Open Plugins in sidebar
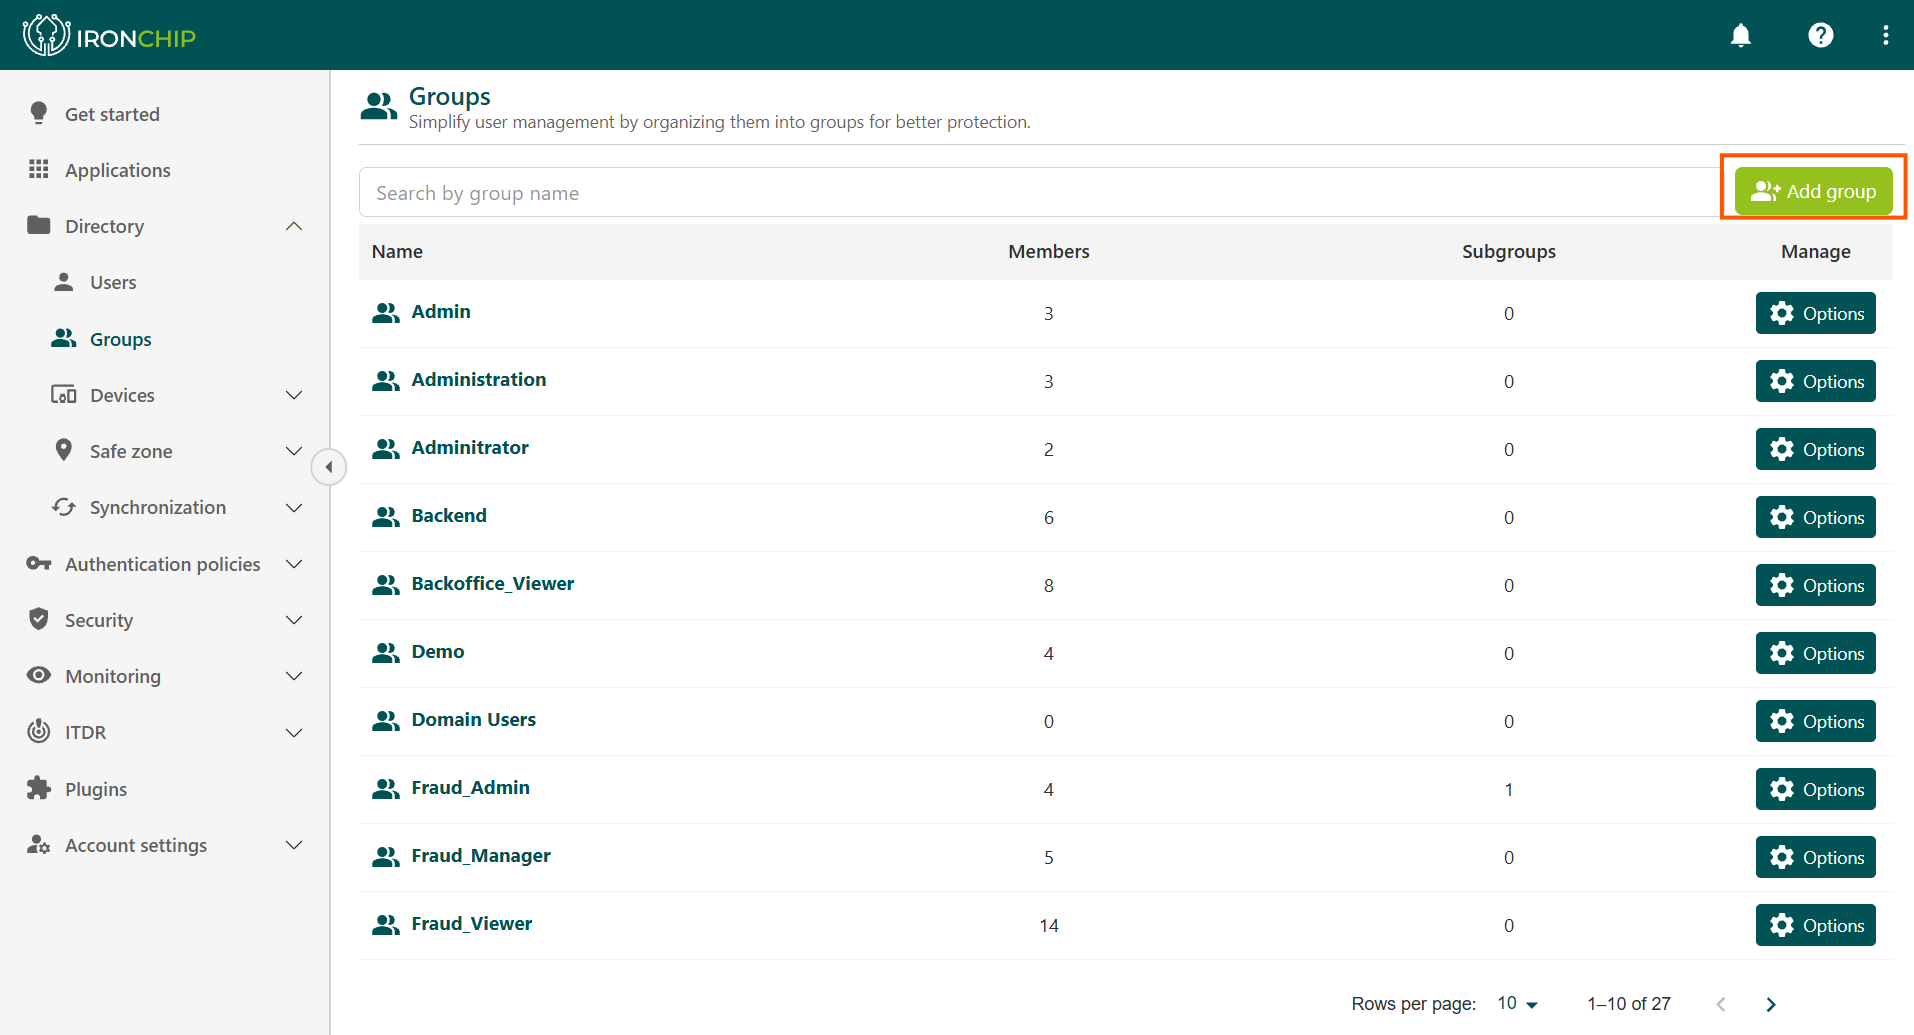This screenshot has width=1914, height=1035. (x=96, y=789)
